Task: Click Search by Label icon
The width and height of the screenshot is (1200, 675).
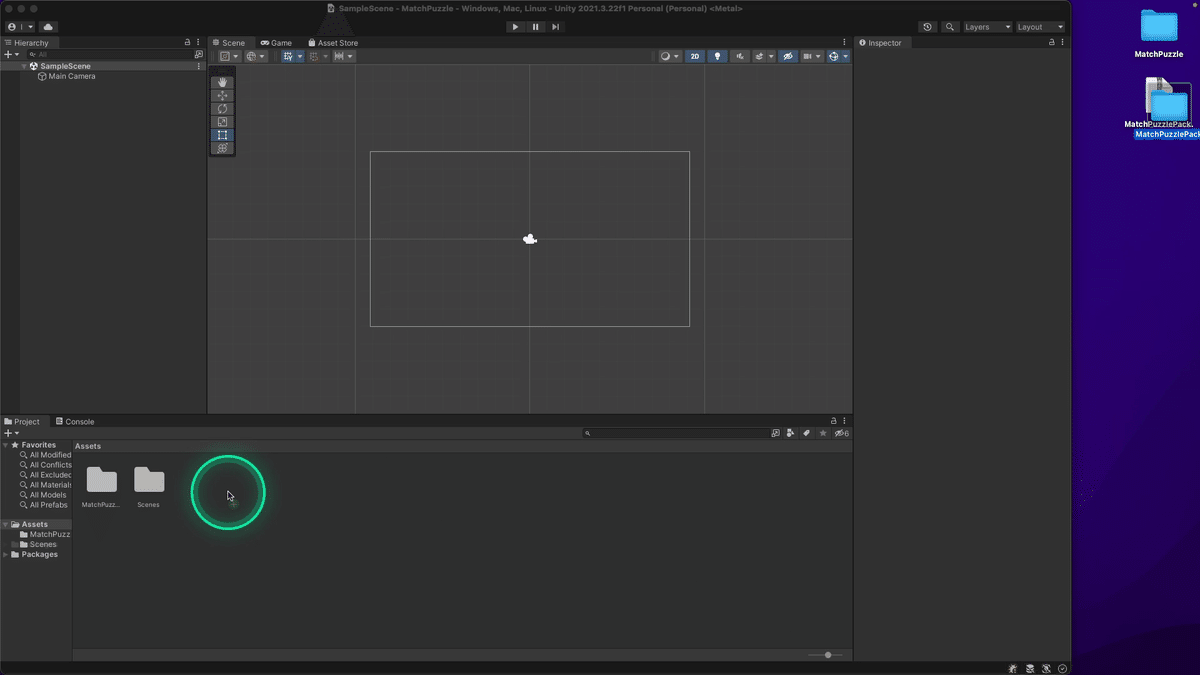Action: coord(807,433)
